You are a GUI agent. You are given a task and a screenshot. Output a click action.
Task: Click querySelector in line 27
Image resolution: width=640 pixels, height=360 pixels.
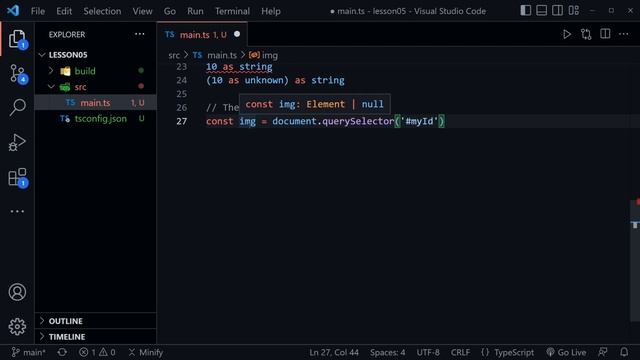coord(358,121)
